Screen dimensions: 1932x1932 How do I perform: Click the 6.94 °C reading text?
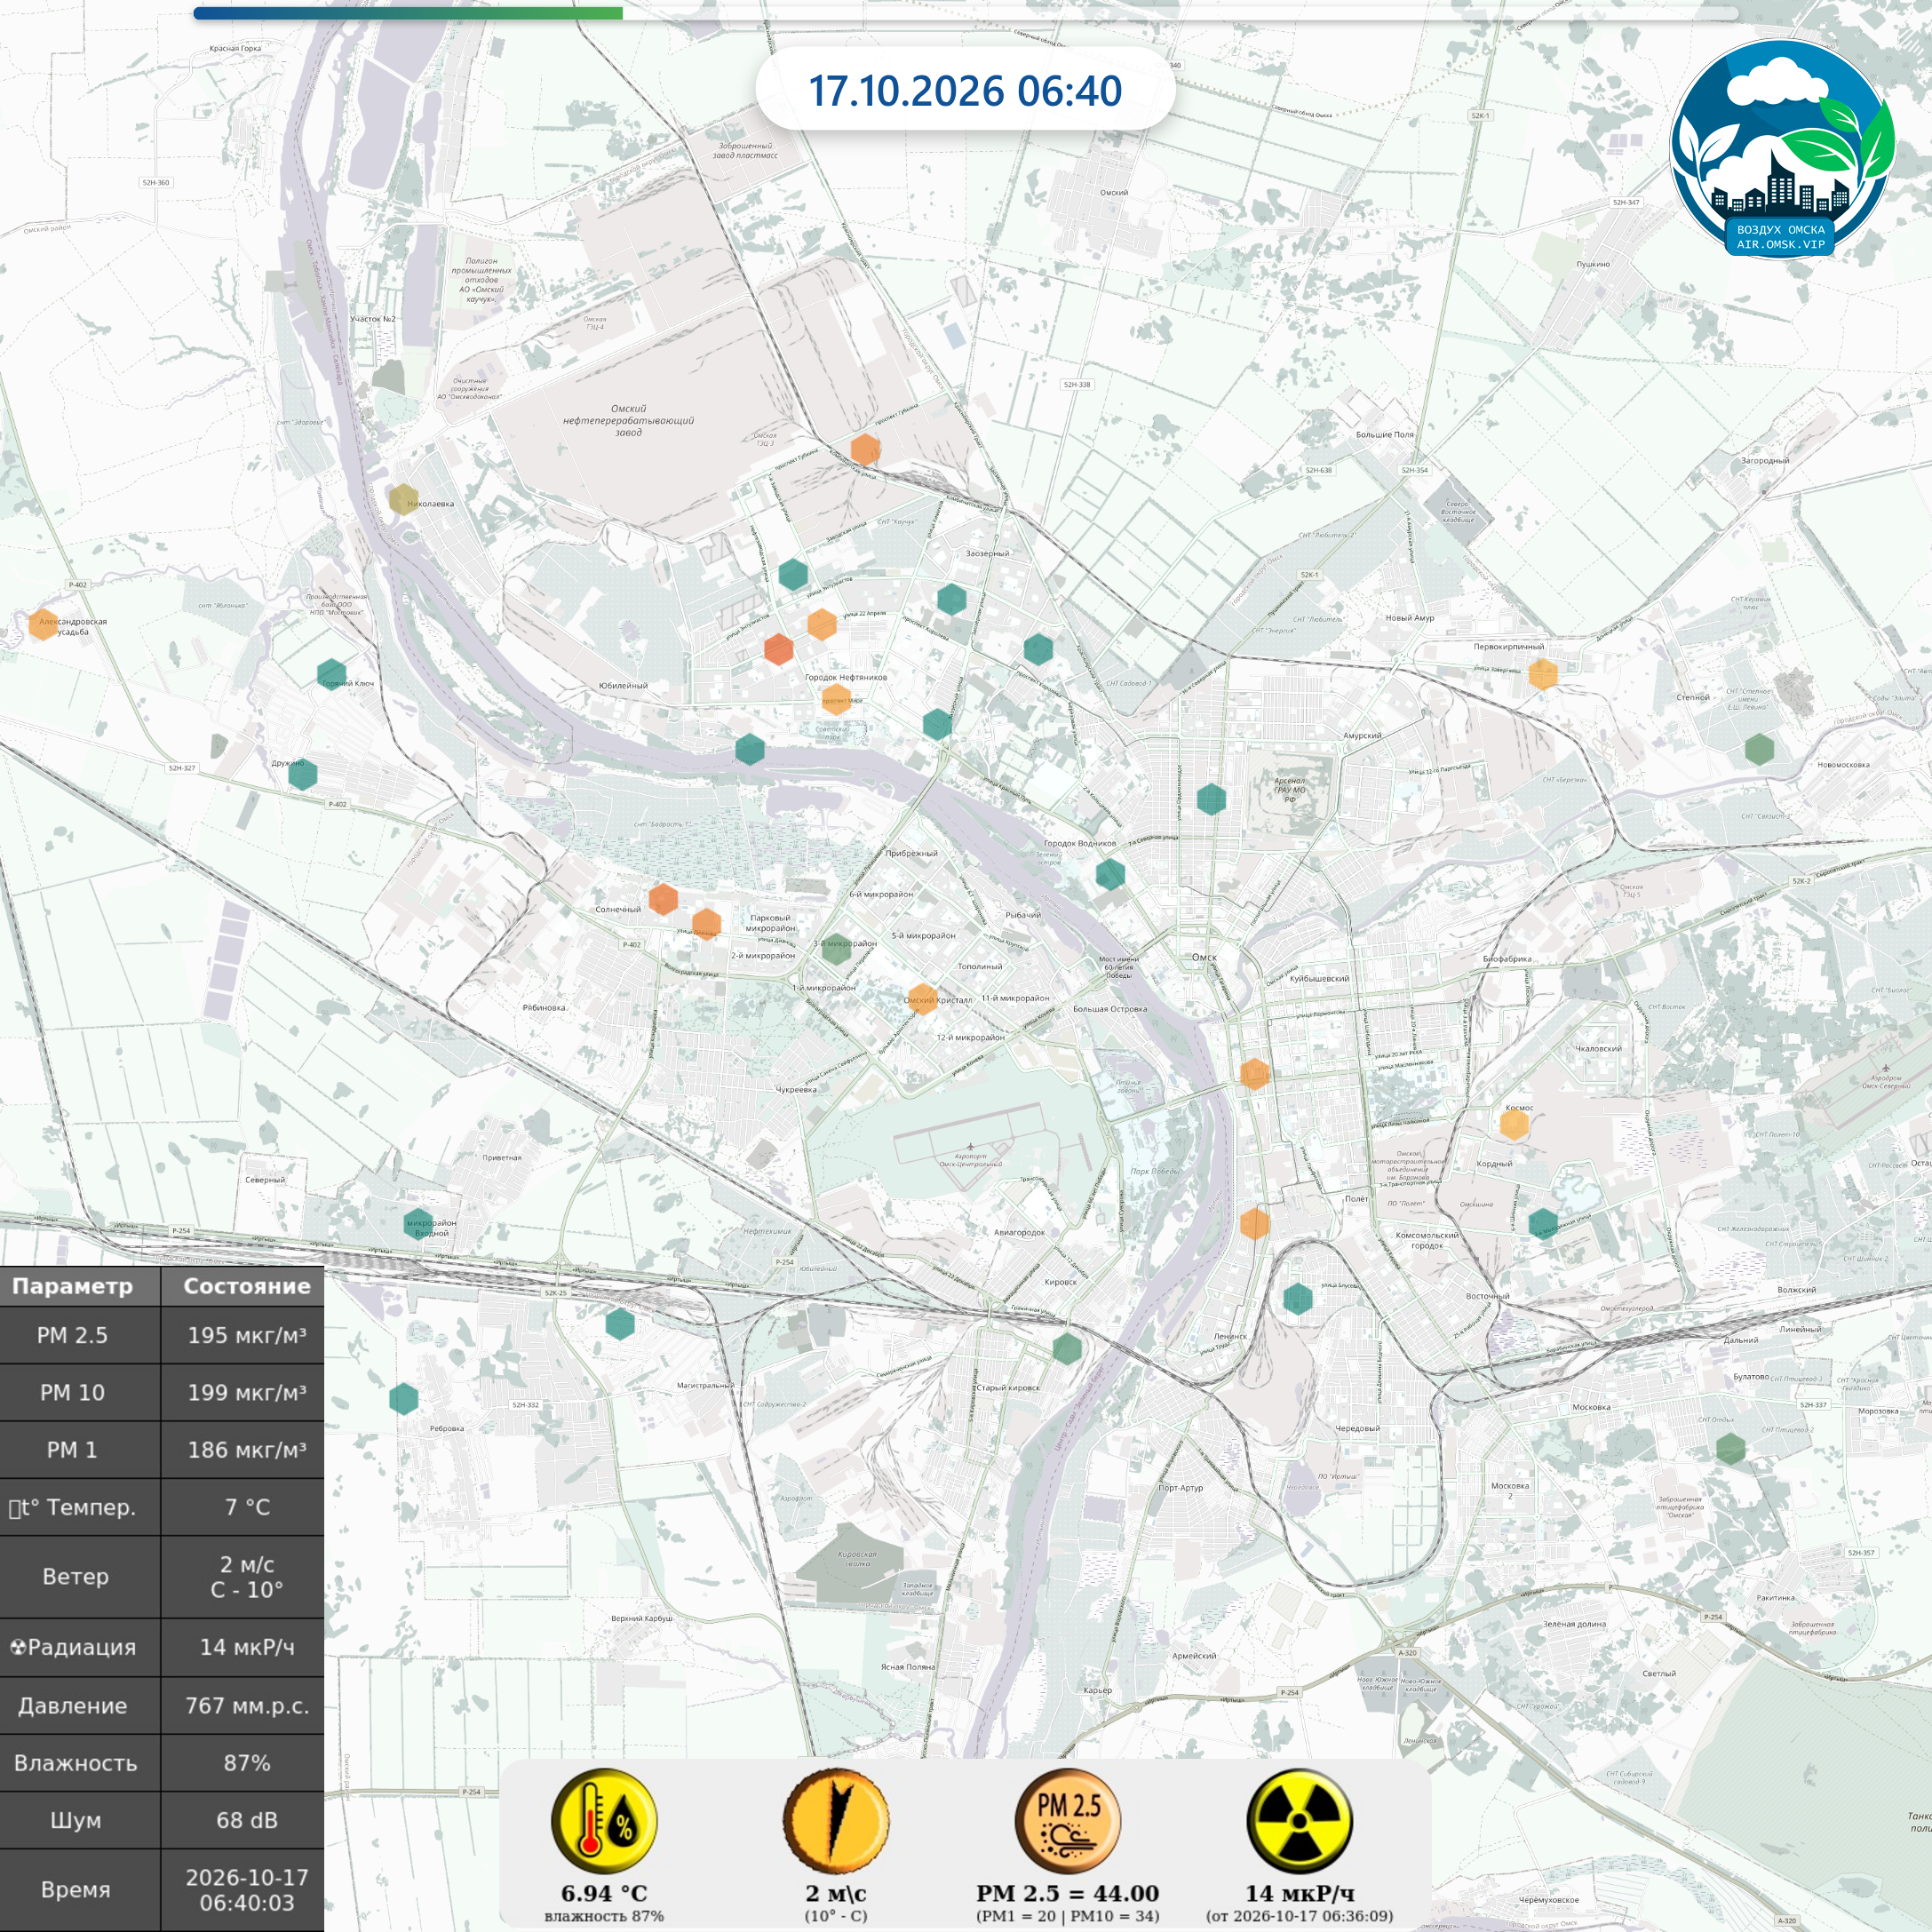604,1893
